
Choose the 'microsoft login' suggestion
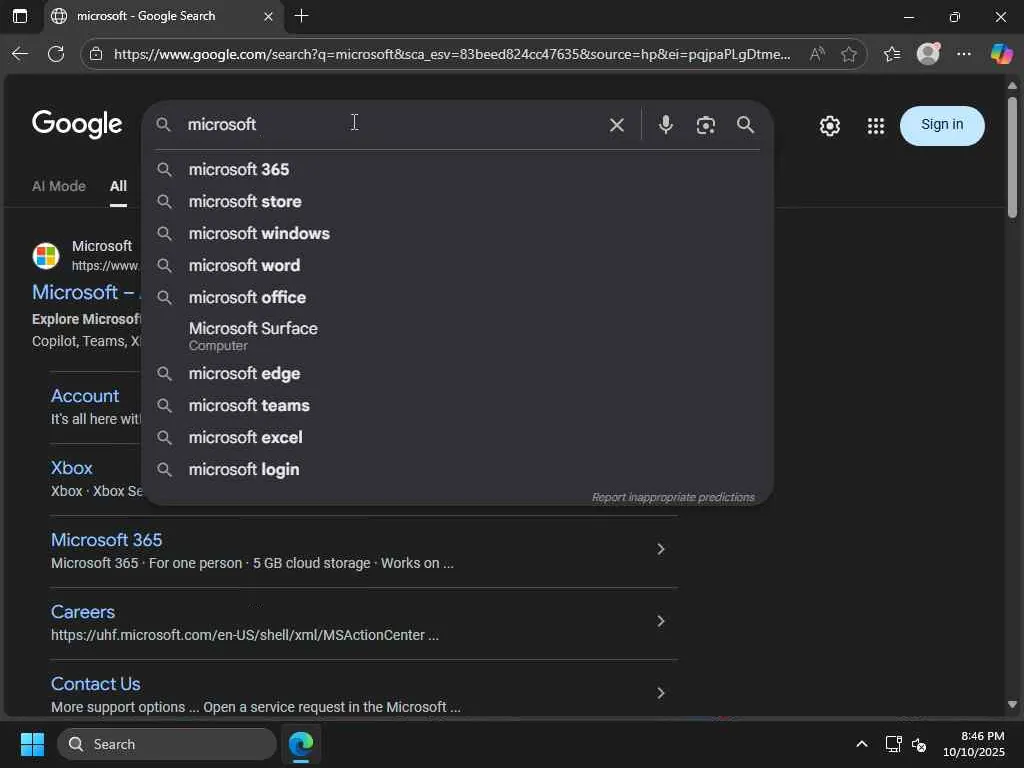[457, 470]
